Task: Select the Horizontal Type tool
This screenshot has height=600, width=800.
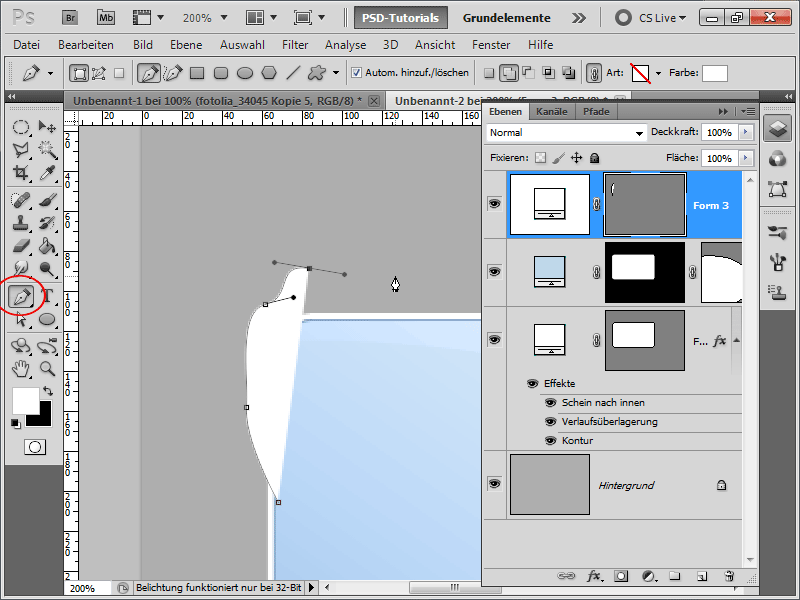Action: [x=47, y=295]
